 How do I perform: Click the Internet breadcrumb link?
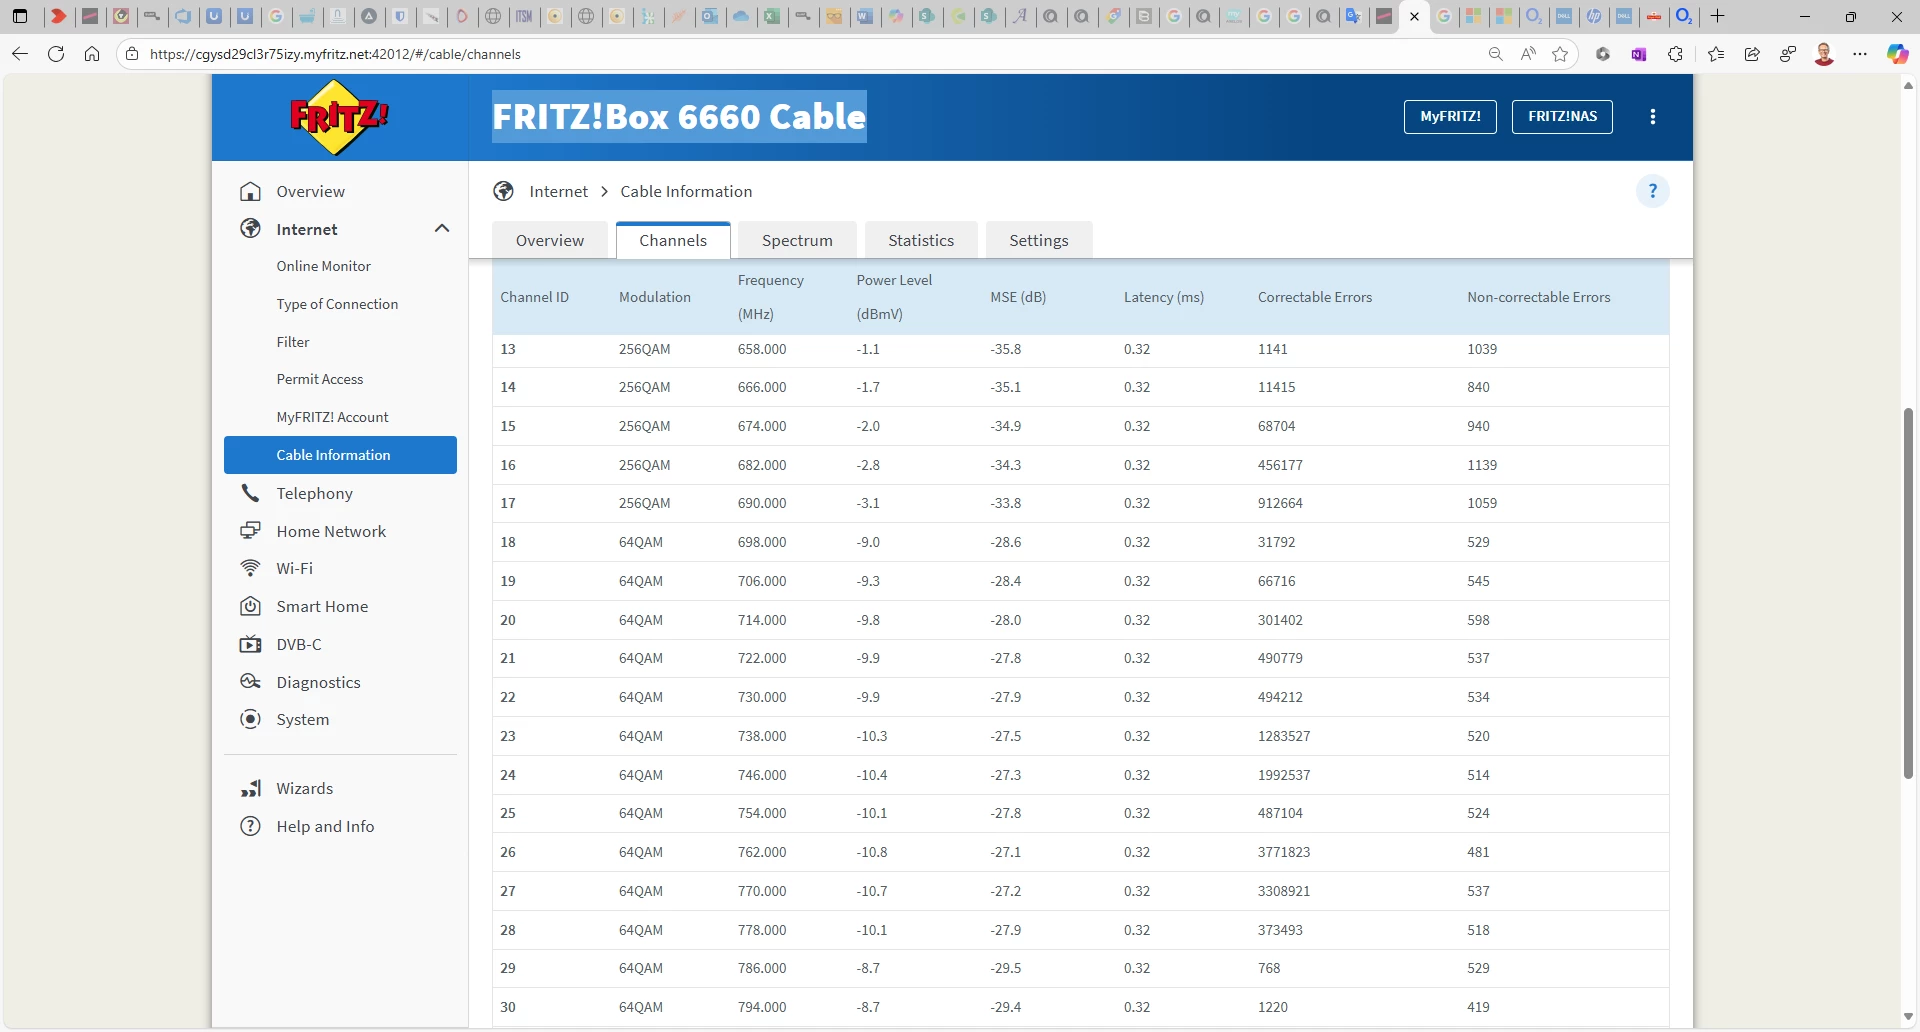pos(558,191)
